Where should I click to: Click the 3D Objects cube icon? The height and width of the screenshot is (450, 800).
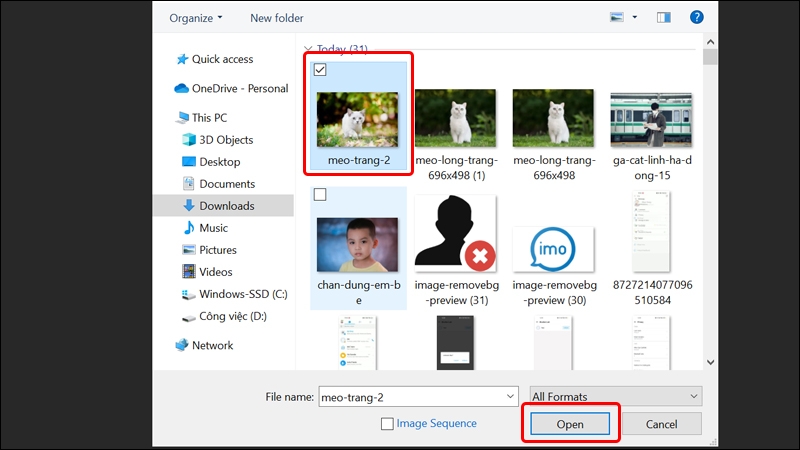[189, 139]
